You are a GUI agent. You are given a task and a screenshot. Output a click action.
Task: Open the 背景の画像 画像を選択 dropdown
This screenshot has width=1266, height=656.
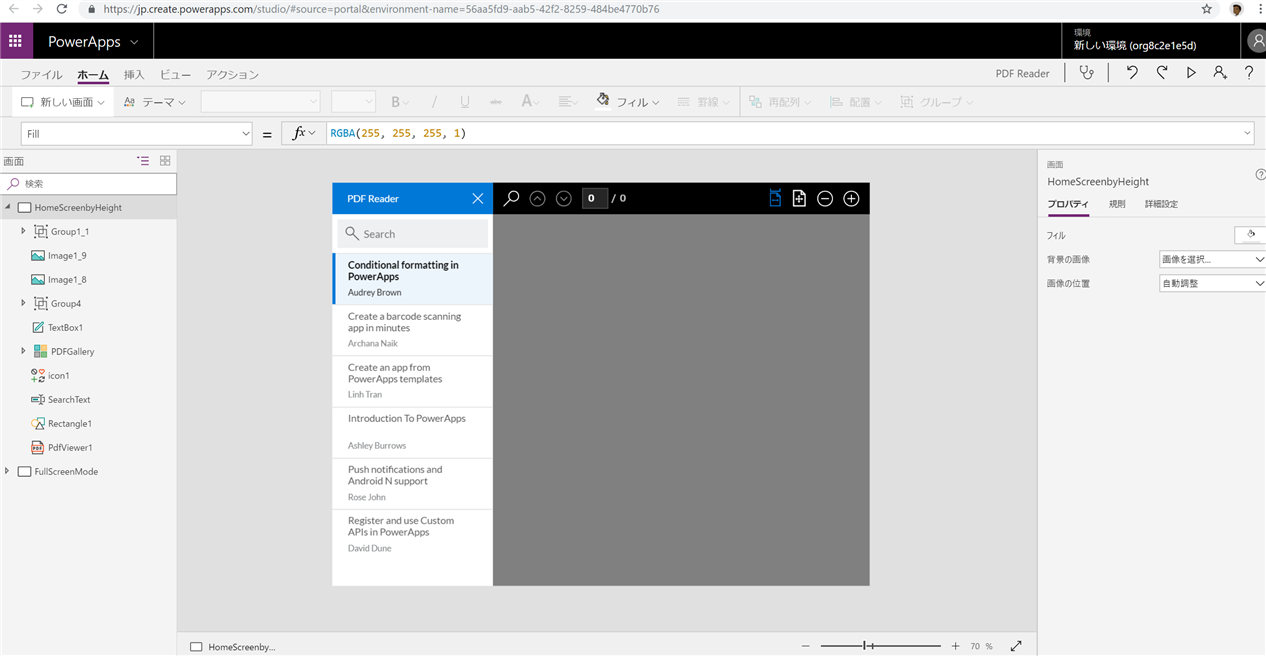[1211, 258]
